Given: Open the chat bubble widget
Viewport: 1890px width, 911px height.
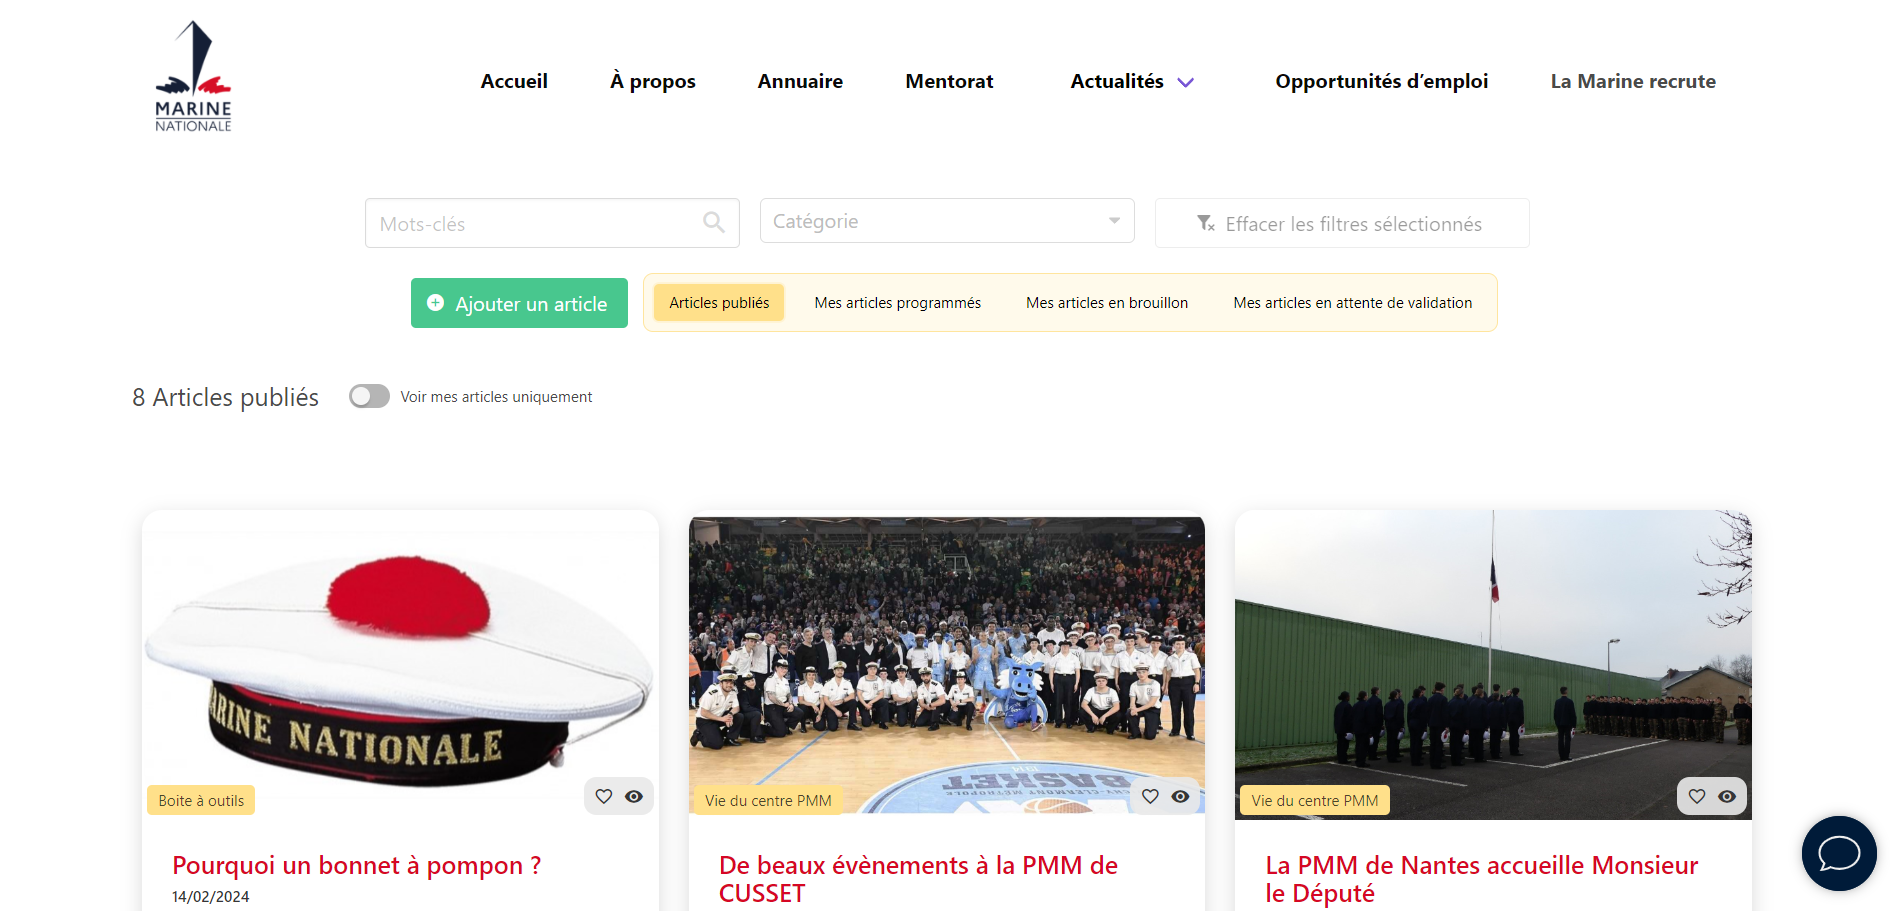Looking at the screenshot, I should pyautogui.click(x=1839, y=853).
